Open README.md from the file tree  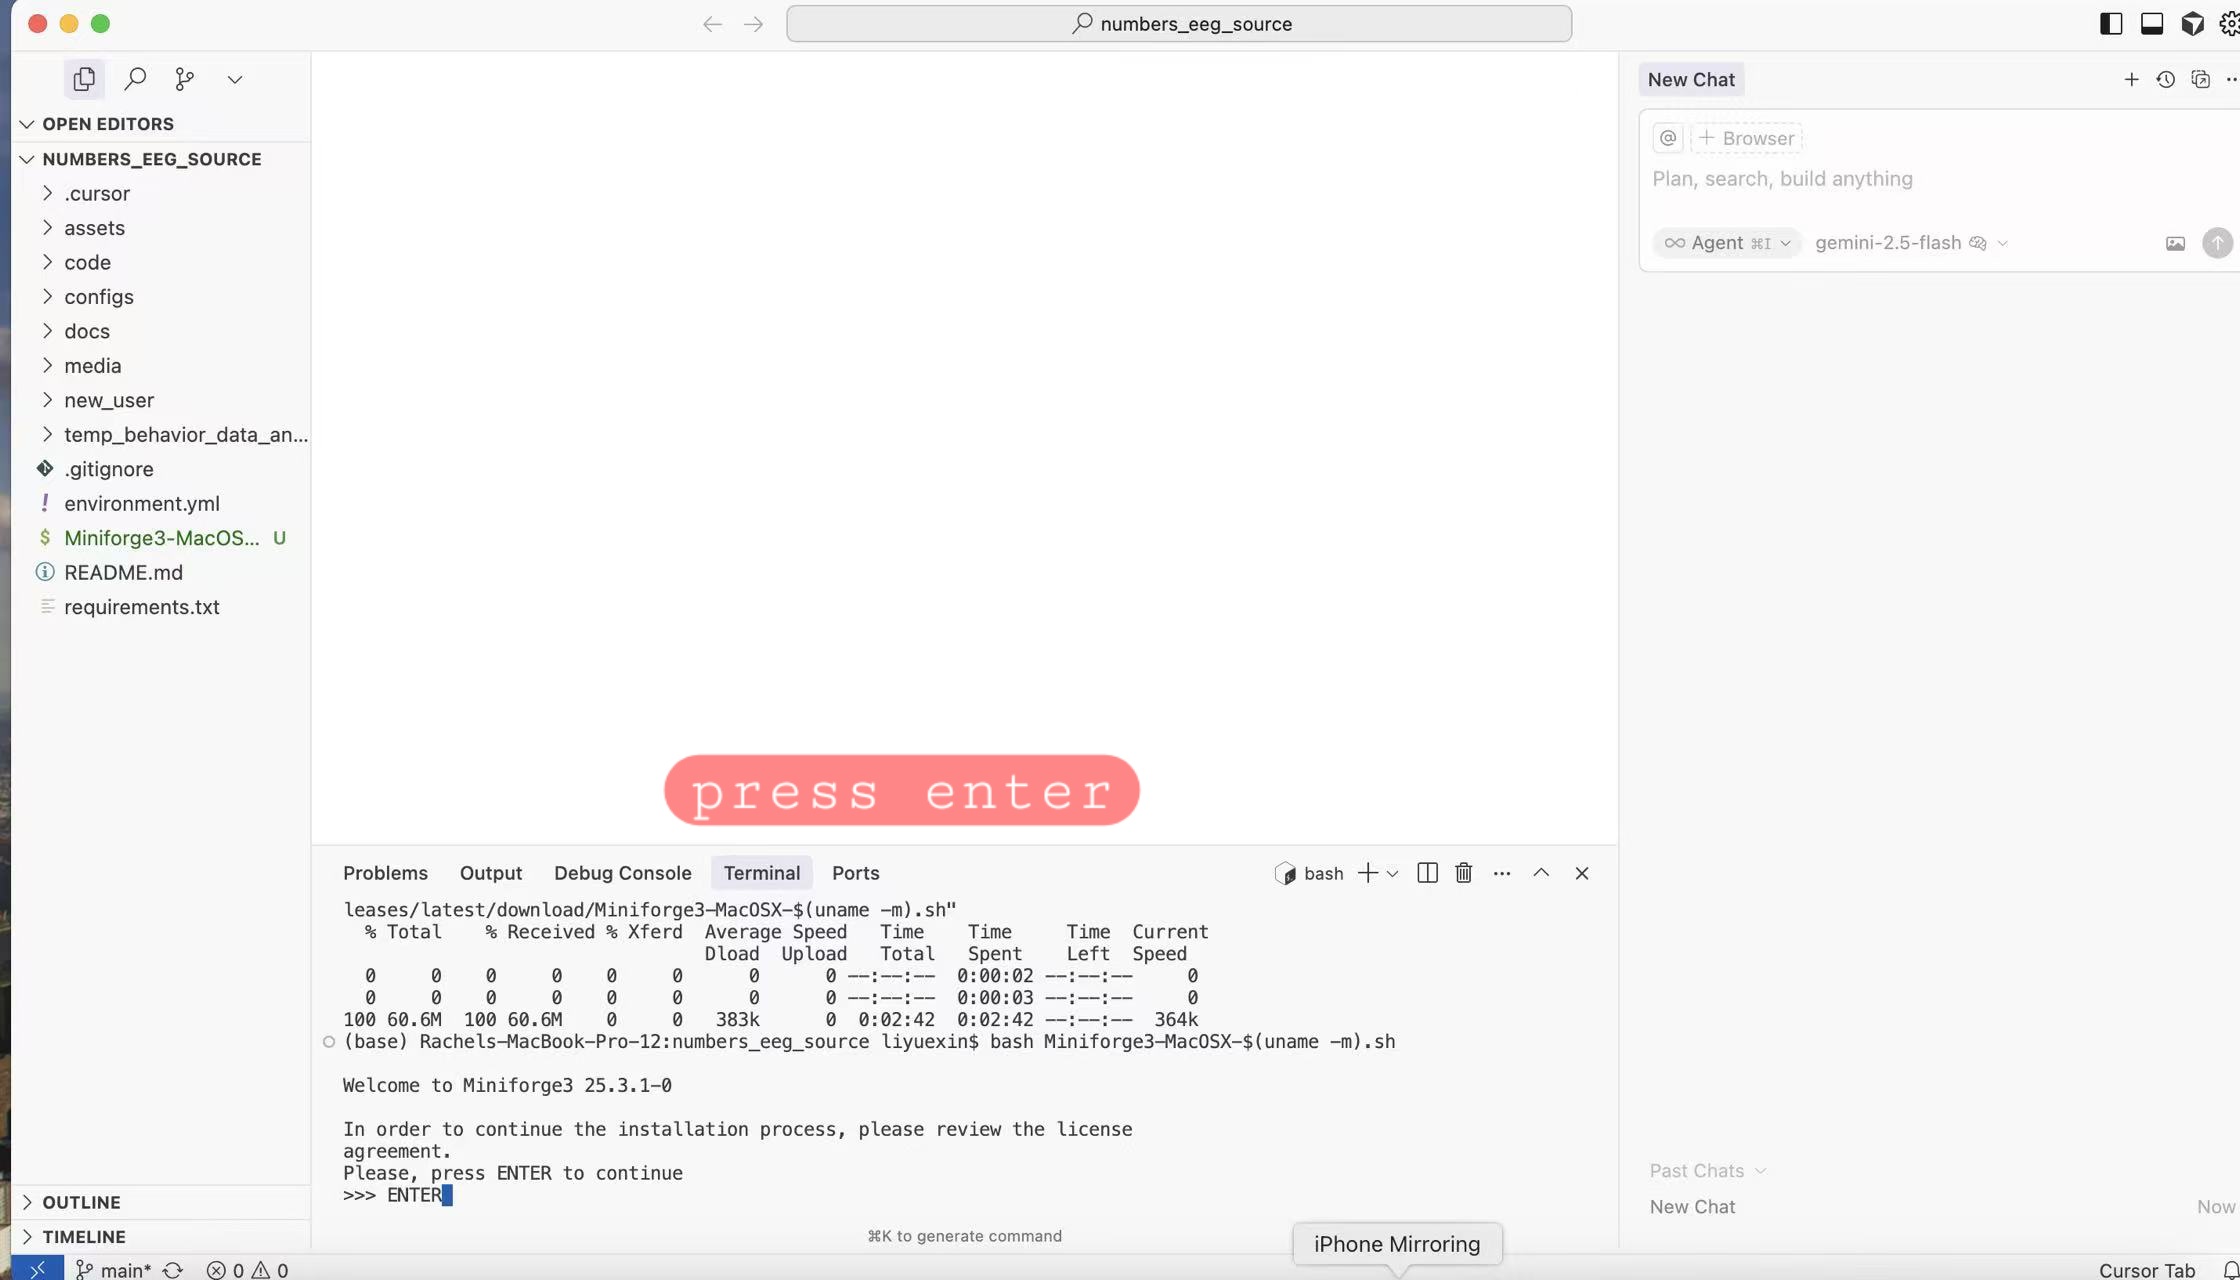tap(123, 572)
